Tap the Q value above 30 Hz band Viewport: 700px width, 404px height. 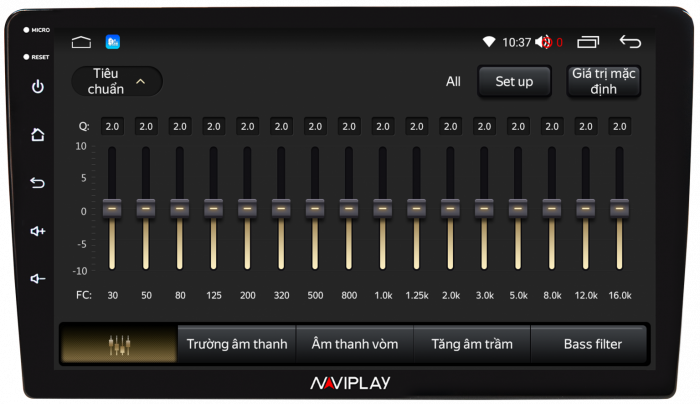pos(112,127)
